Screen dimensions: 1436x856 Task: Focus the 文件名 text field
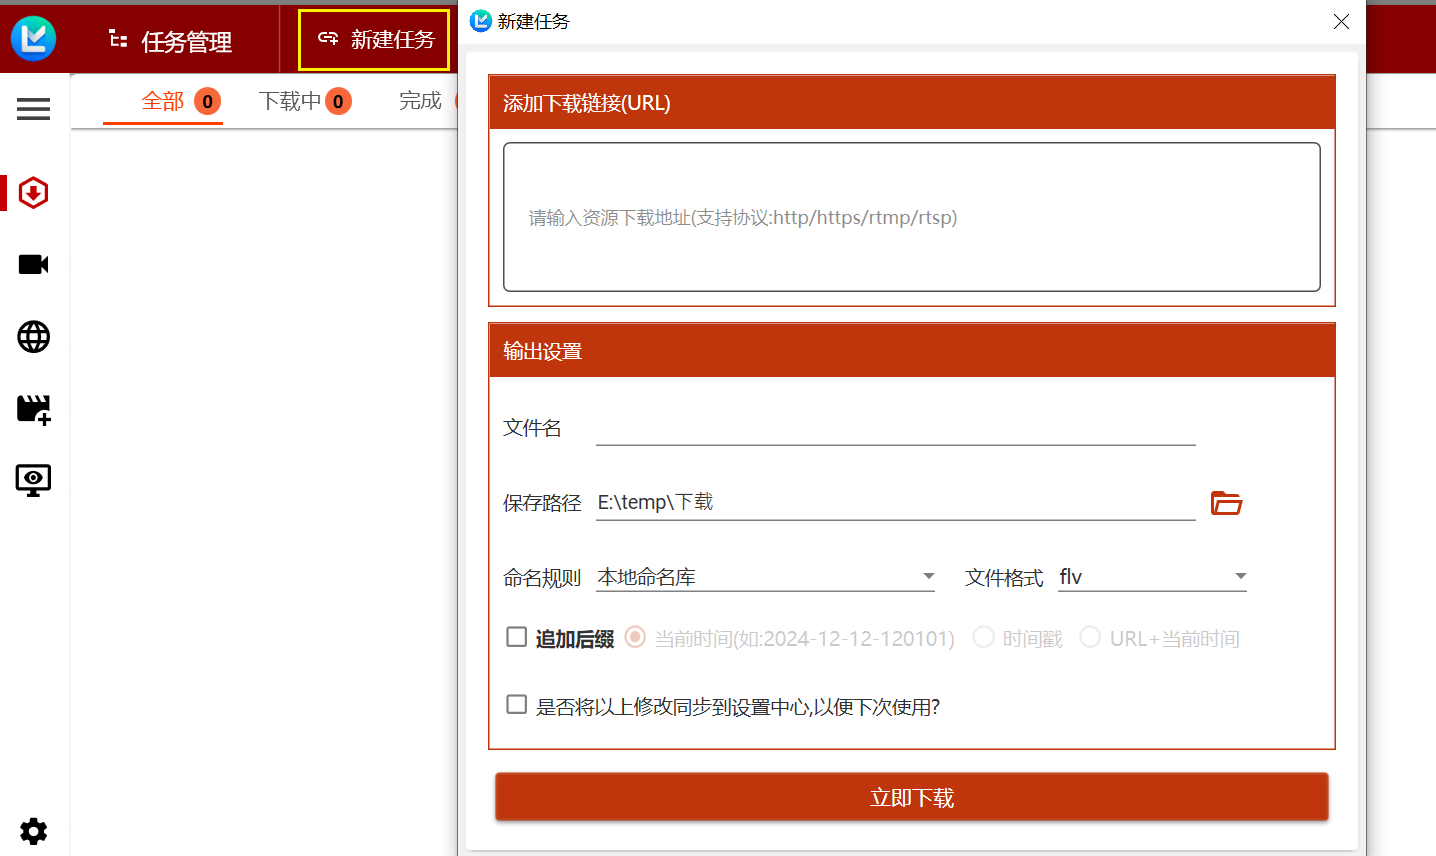point(895,429)
